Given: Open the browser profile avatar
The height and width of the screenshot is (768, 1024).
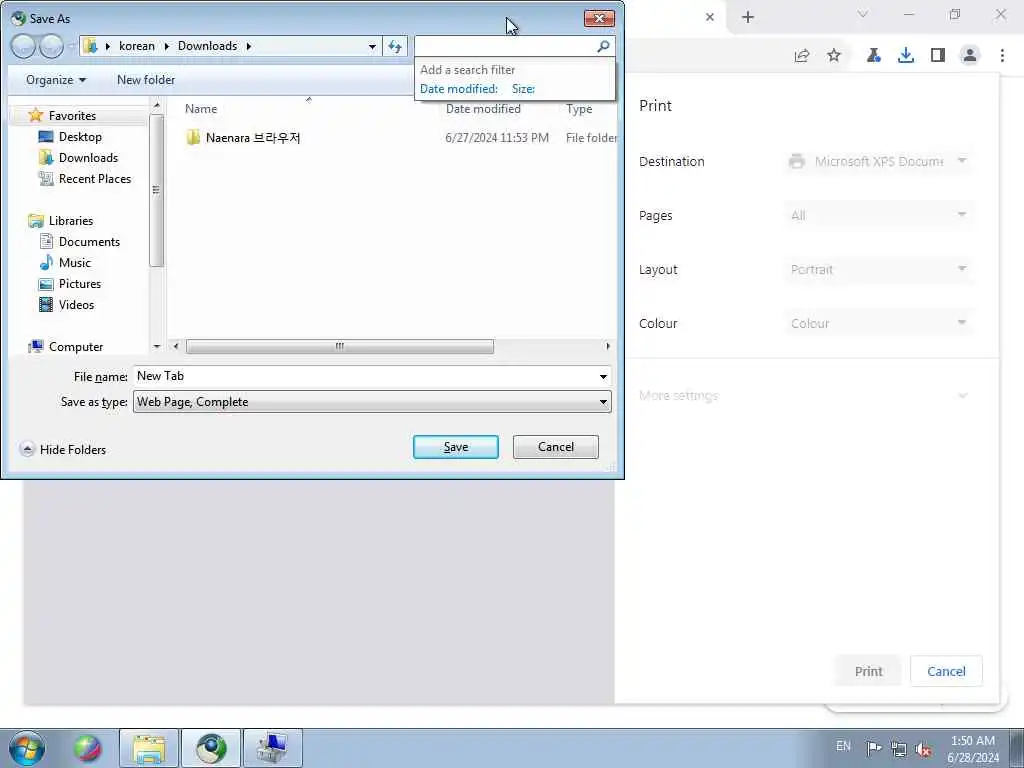Looking at the screenshot, I should pos(970,56).
